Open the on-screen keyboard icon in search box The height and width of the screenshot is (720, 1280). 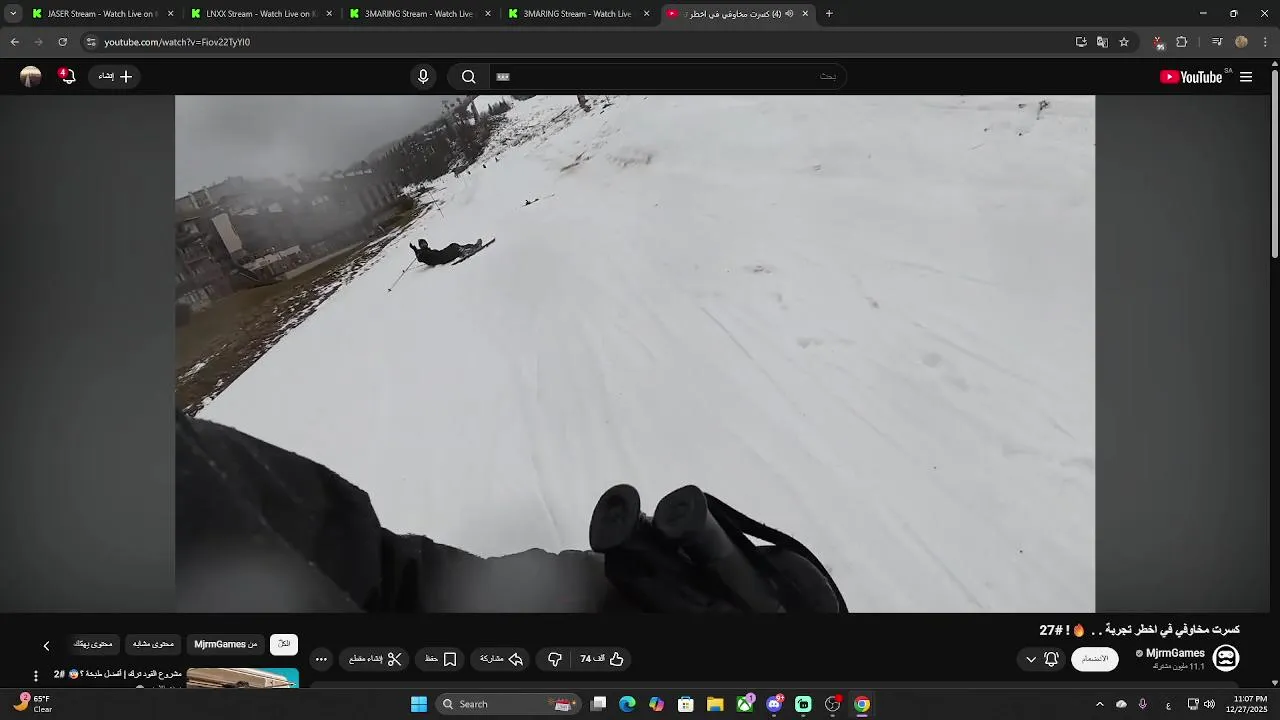point(503,77)
